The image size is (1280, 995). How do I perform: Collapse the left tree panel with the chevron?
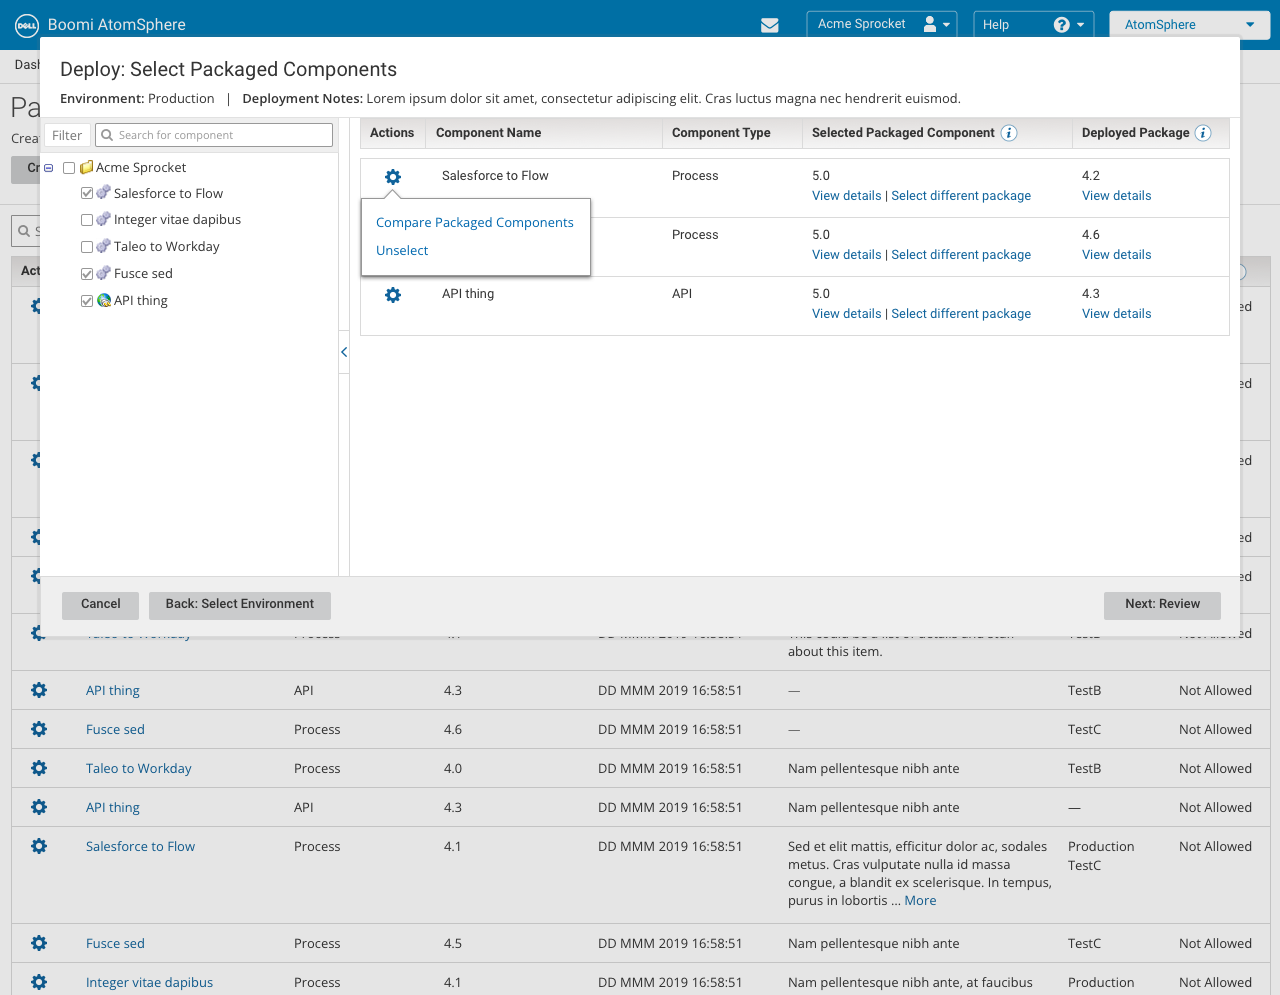(x=344, y=352)
